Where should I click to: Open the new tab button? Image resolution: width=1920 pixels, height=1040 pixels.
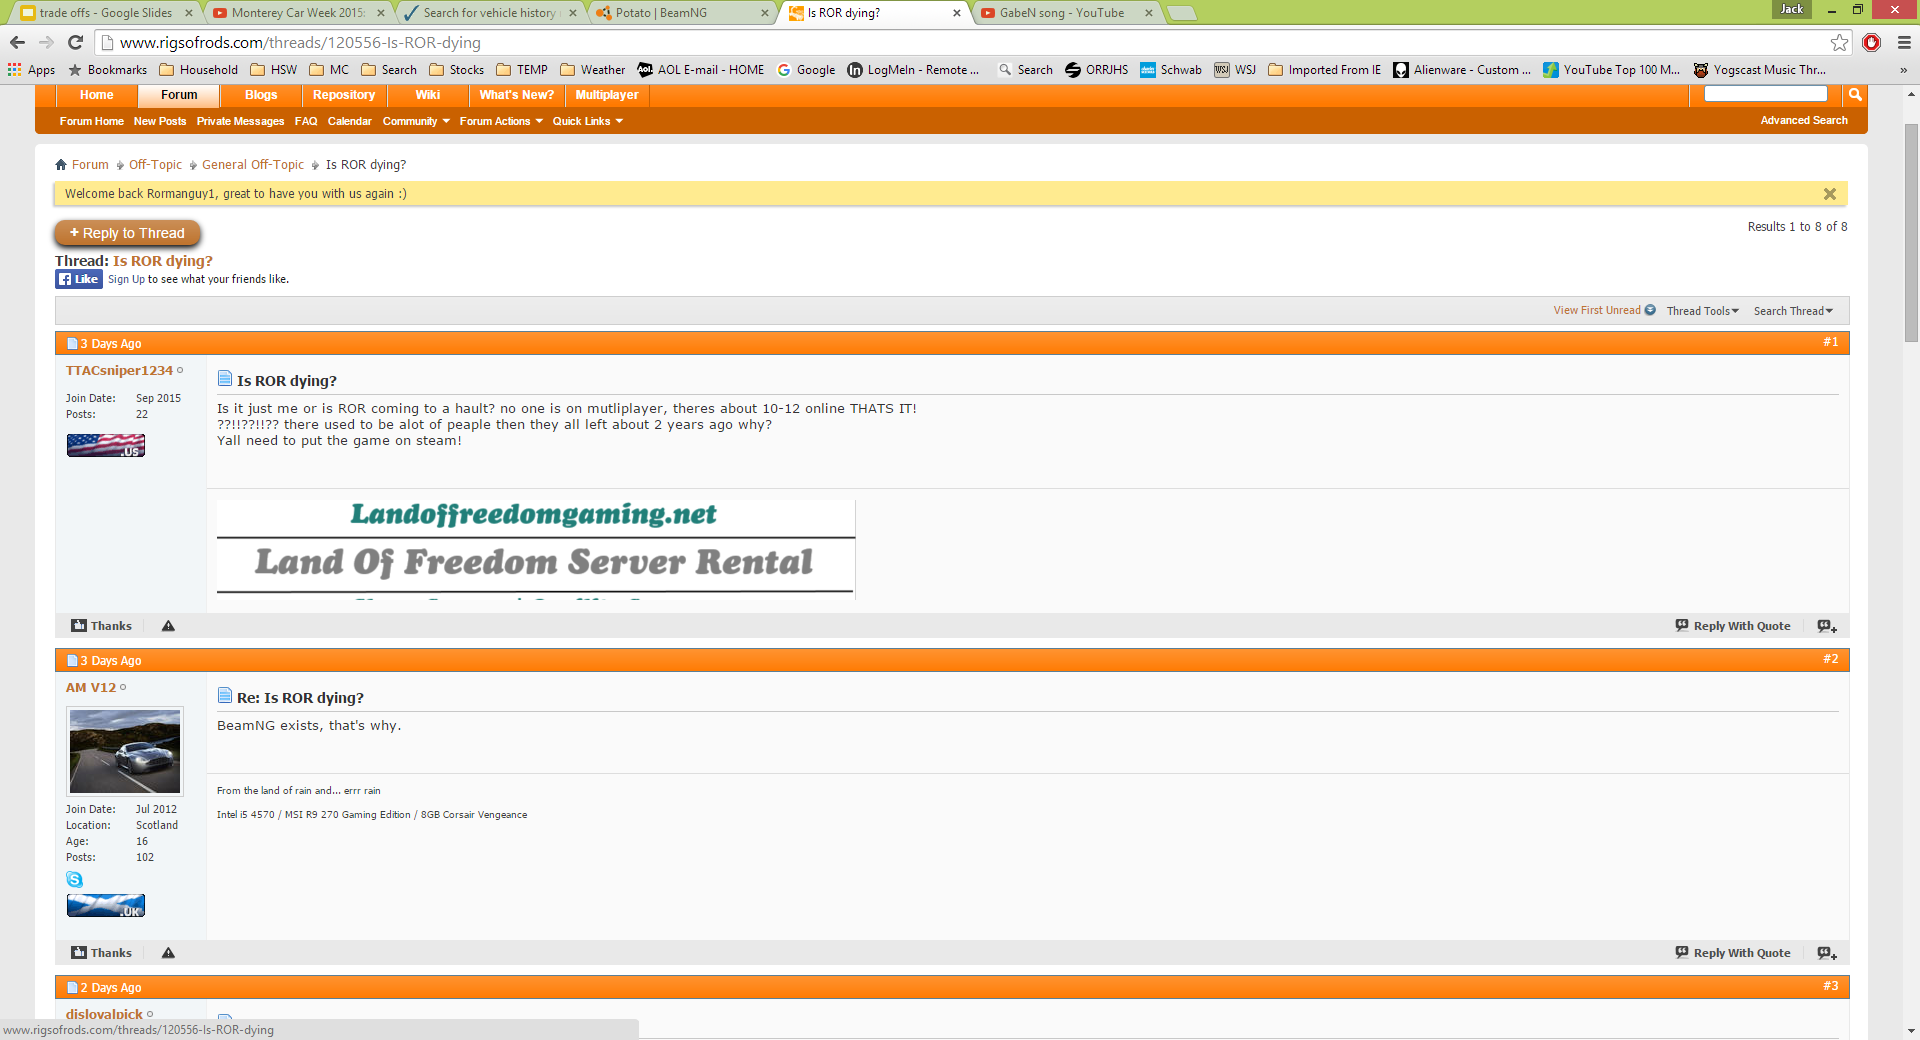click(x=1182, y=13)
